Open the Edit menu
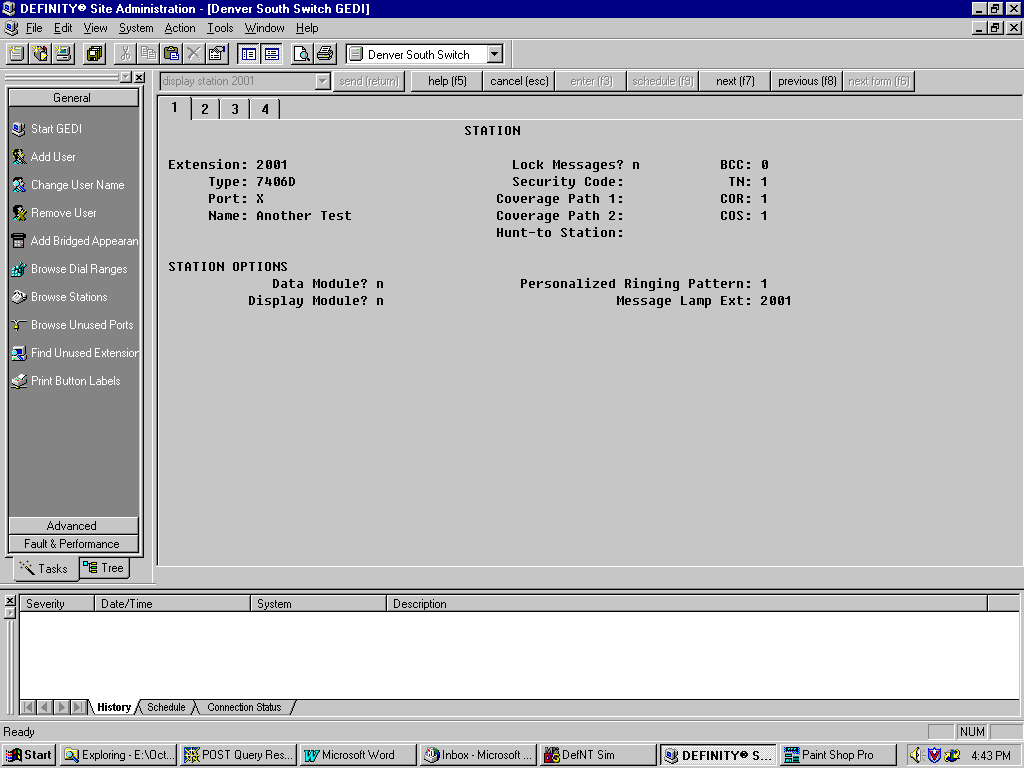1024x768 pixels. click(x=63, y=28)
